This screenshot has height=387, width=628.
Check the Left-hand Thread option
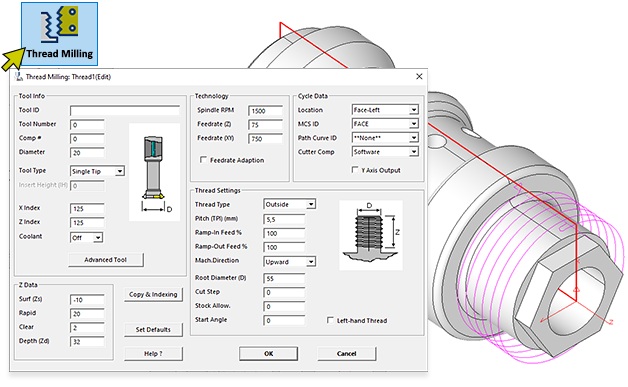pos(330,320)
